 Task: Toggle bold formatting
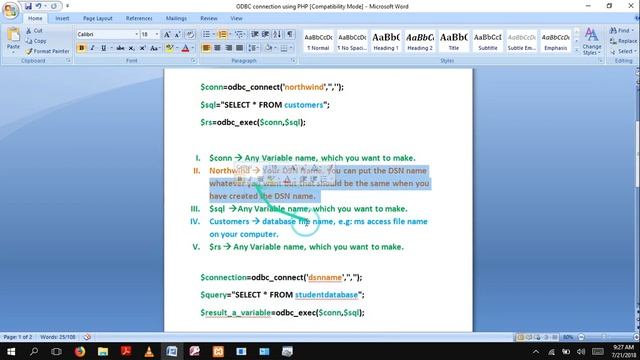click(81, 48)
